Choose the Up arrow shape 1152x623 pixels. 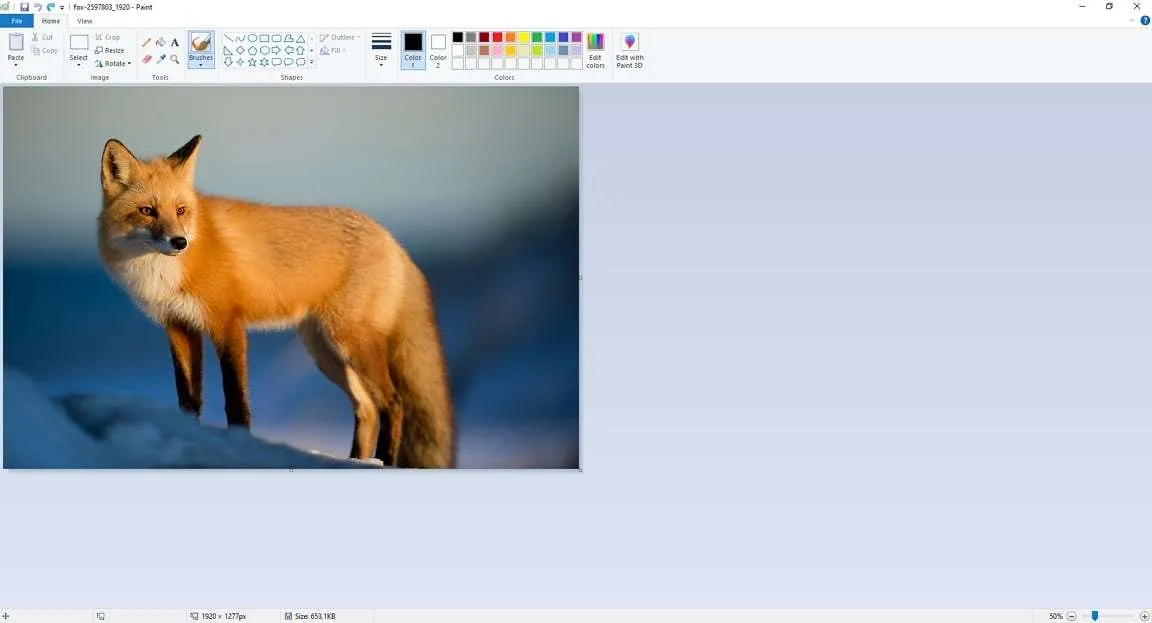click(x=300, y=51)
